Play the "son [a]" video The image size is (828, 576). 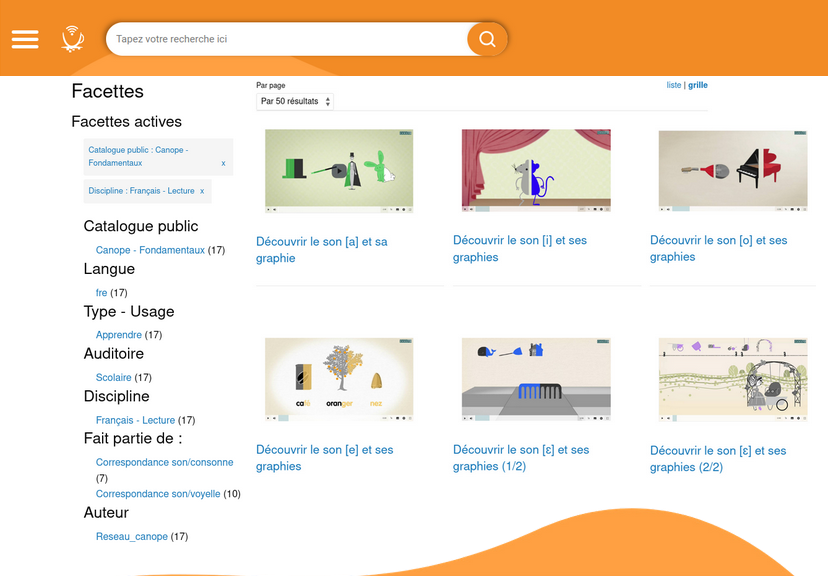click(x=268, y=209)
